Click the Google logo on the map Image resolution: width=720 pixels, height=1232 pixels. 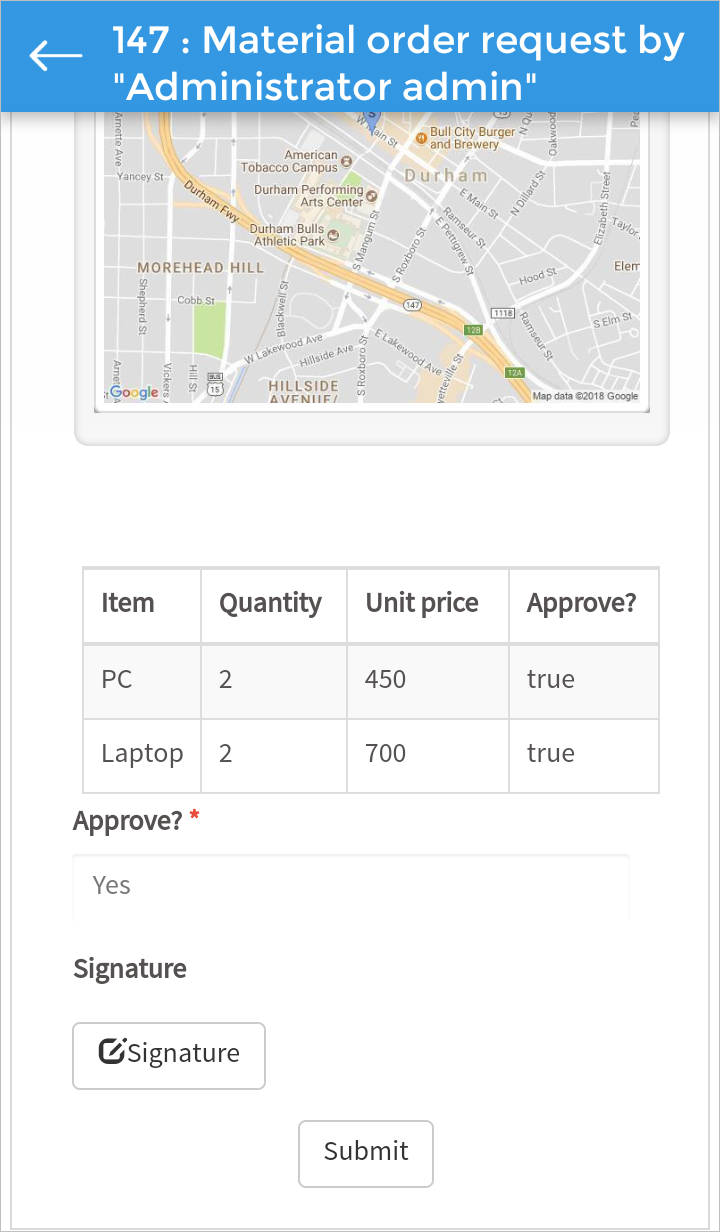(x=134, y=393)
